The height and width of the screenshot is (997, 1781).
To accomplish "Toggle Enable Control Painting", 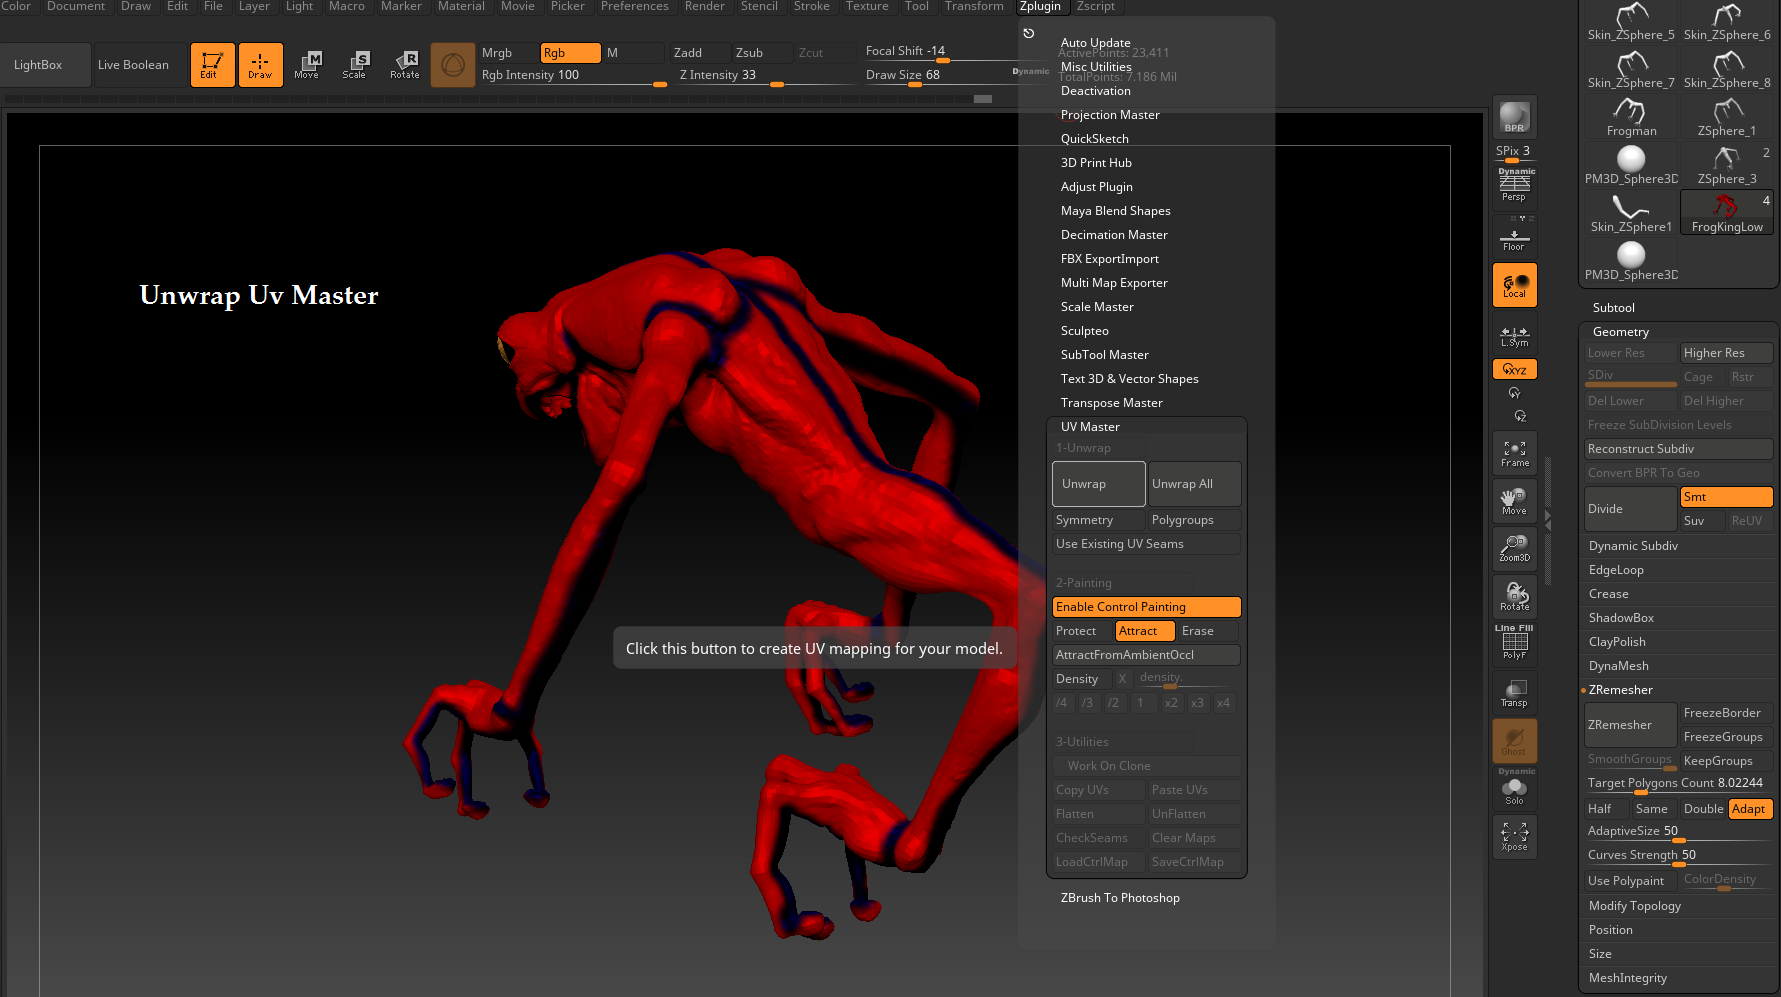I will [1146, 607].
